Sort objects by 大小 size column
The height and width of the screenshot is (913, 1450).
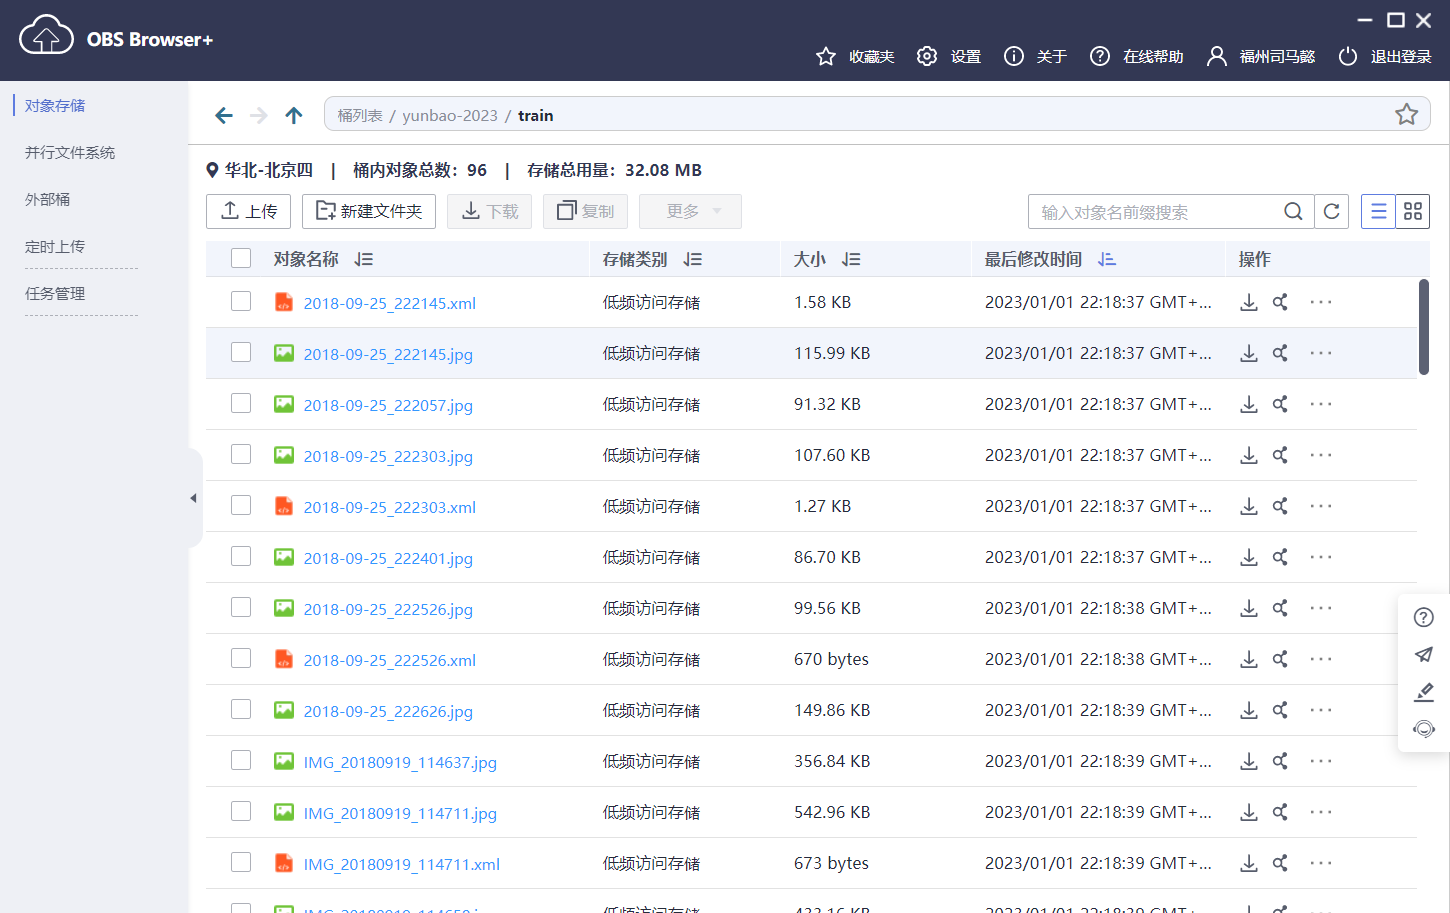[851, 258]
